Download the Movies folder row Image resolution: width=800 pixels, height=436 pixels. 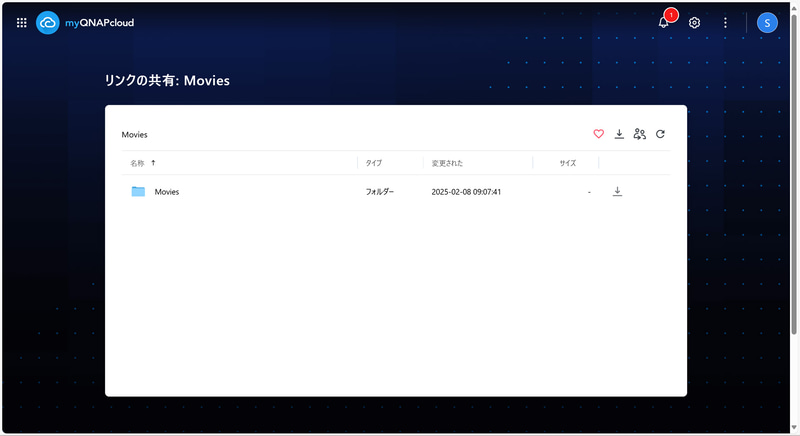[x=617, y=192]
